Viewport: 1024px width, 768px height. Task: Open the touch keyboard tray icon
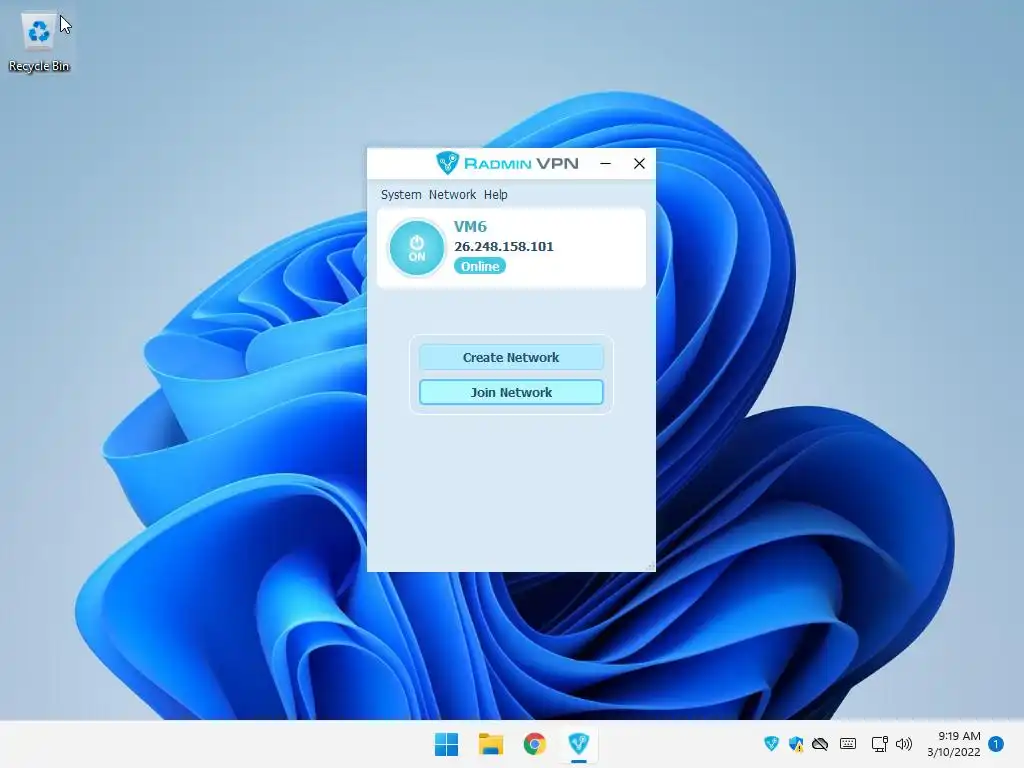(x=848, y=744)
